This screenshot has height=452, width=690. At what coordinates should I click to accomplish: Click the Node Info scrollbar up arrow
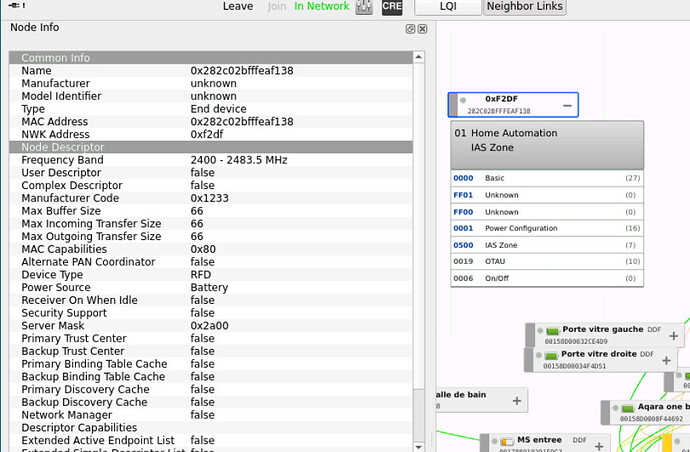click(x=418, y=57)
